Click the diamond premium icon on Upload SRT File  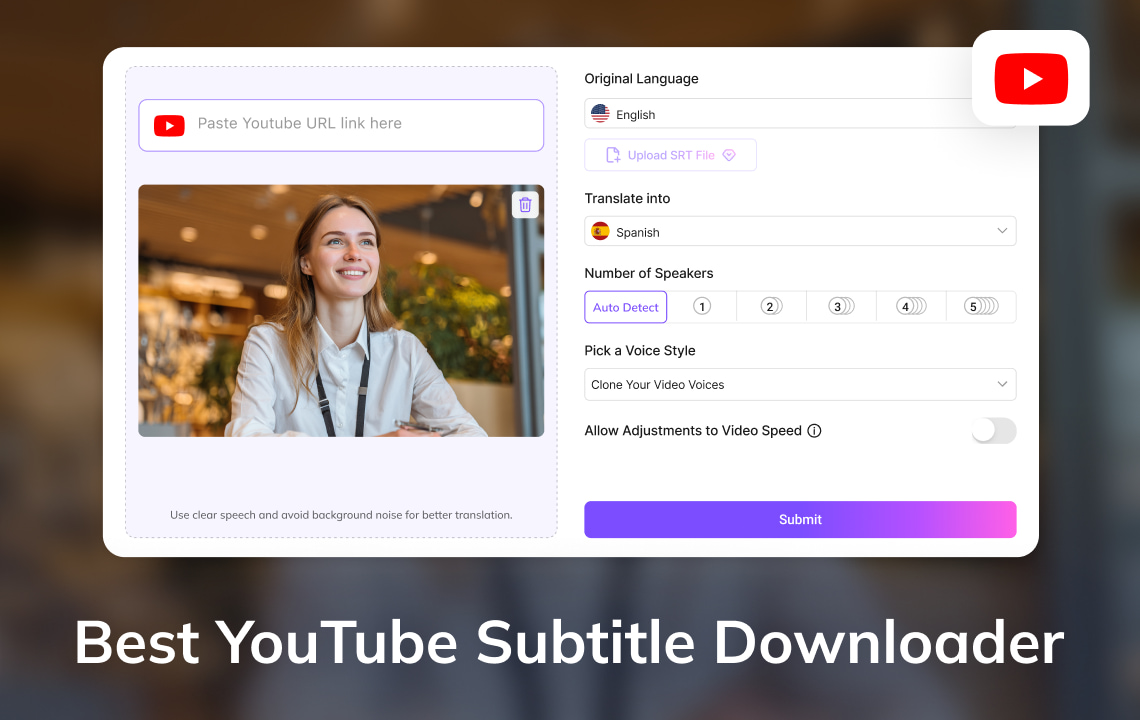pos(729,154)
